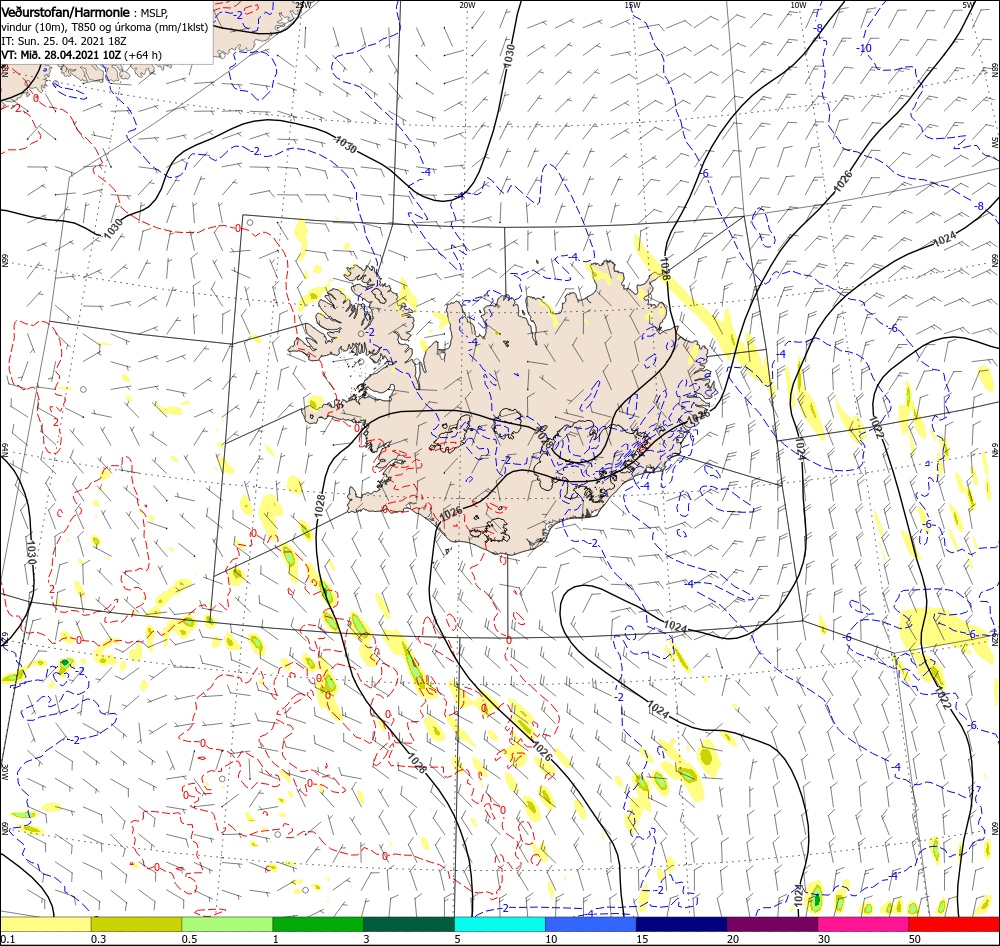The height and width of the screenshot is (946, 1000).
Task: Click the 'IT: Sun. 25. 04. 2021 18Z' line
Action: click(64, 41)
